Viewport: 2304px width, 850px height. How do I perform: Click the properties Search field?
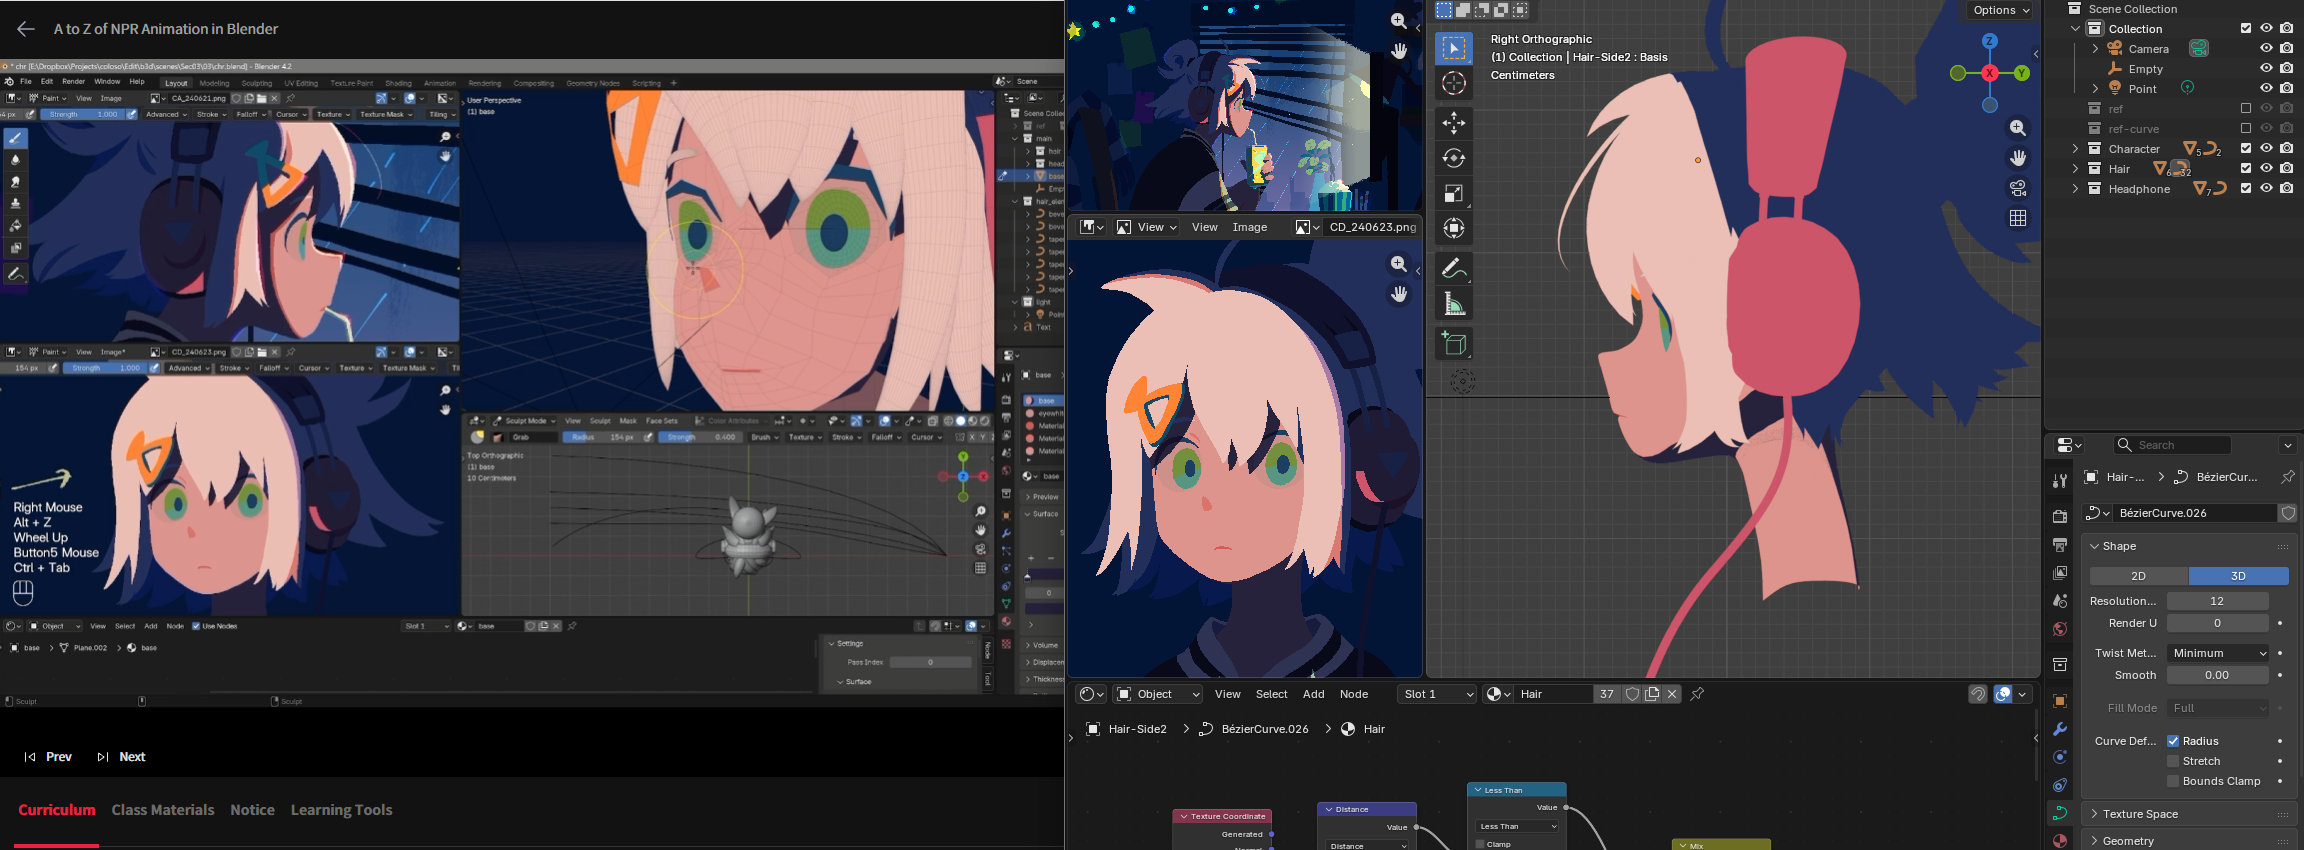[2172, 445]
